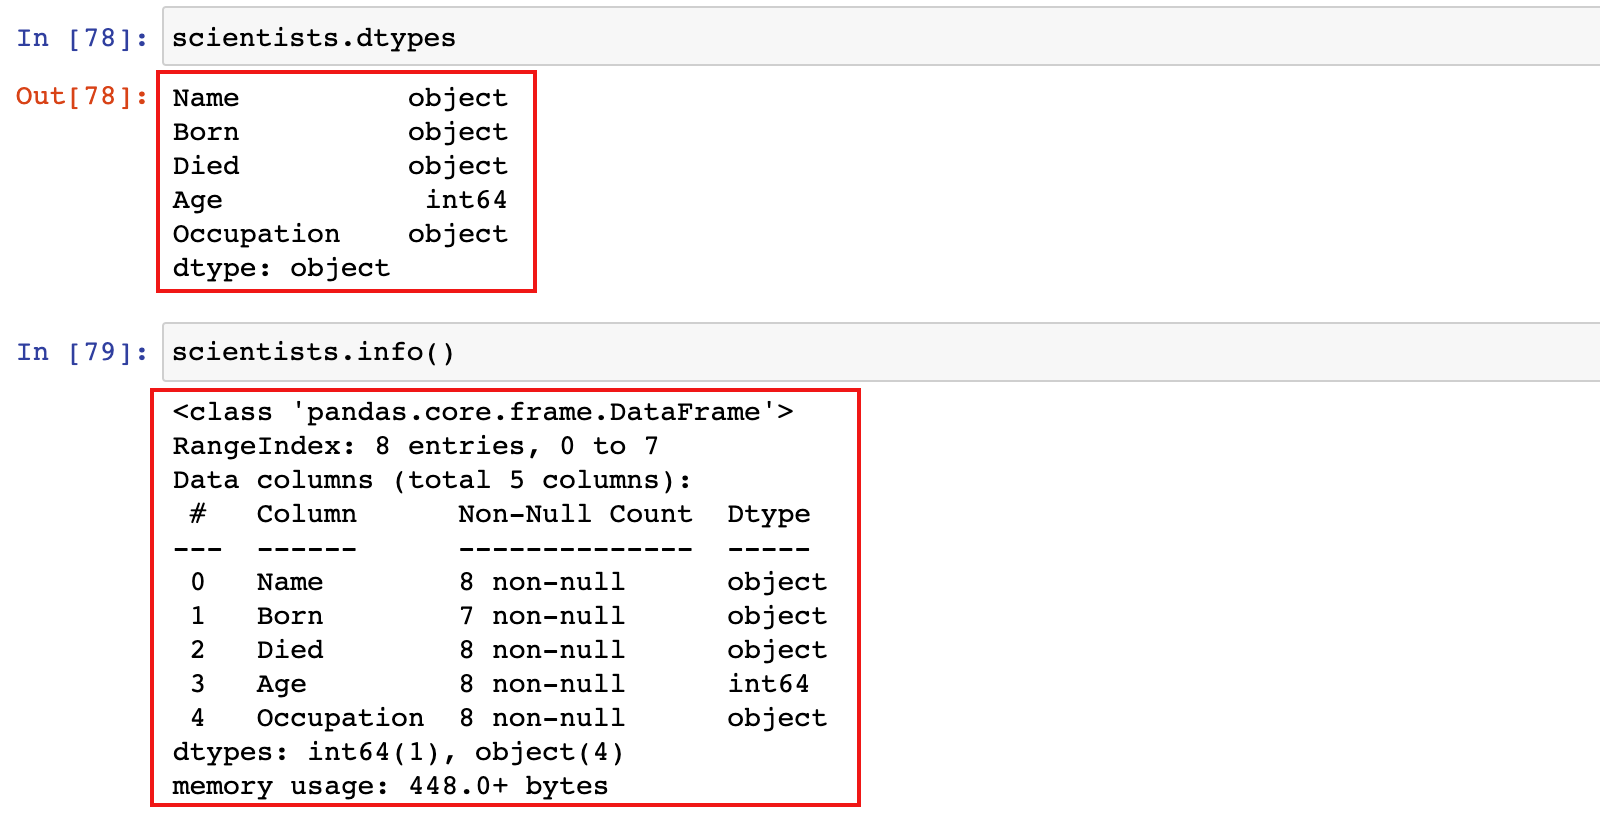Screen dimensions: 1600x820
Task: Click 'memory usage: 448.0+ bytes' line
Action: coord(390,786)
